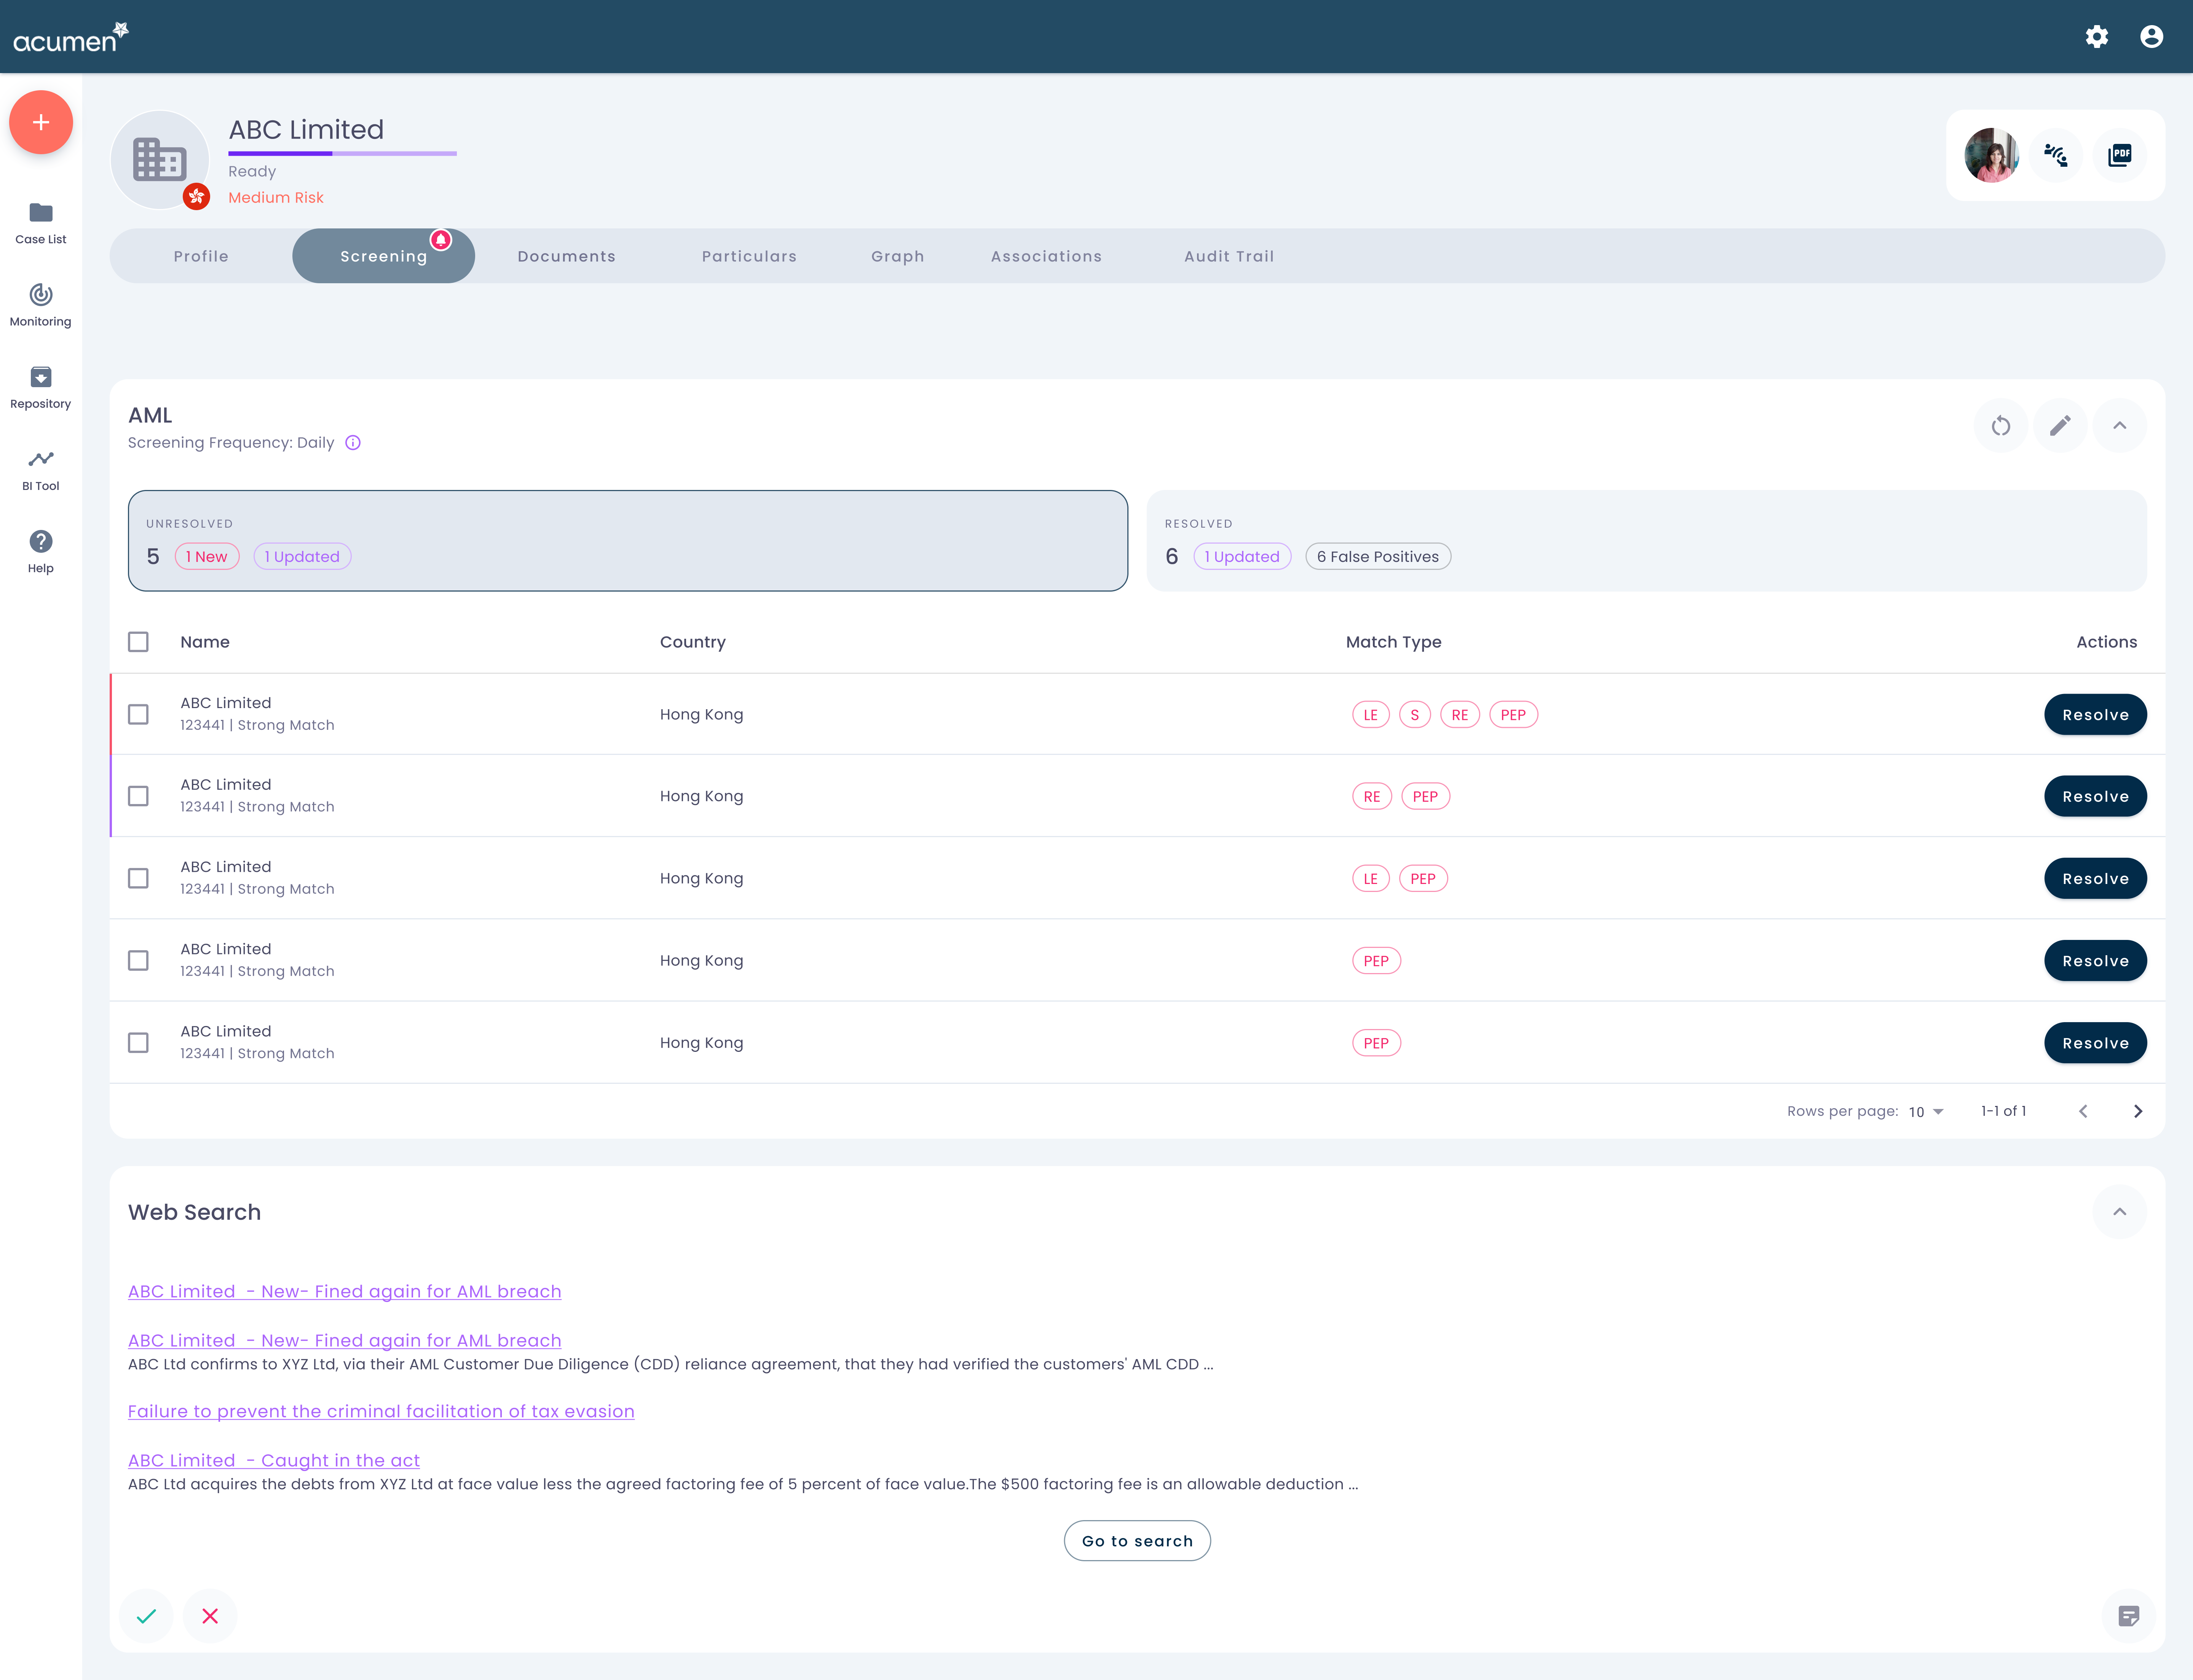2193x1680 pixels.
Task: Click the Hong Kong flag badge
Action: pyautogui.click(x=196, y=196)
